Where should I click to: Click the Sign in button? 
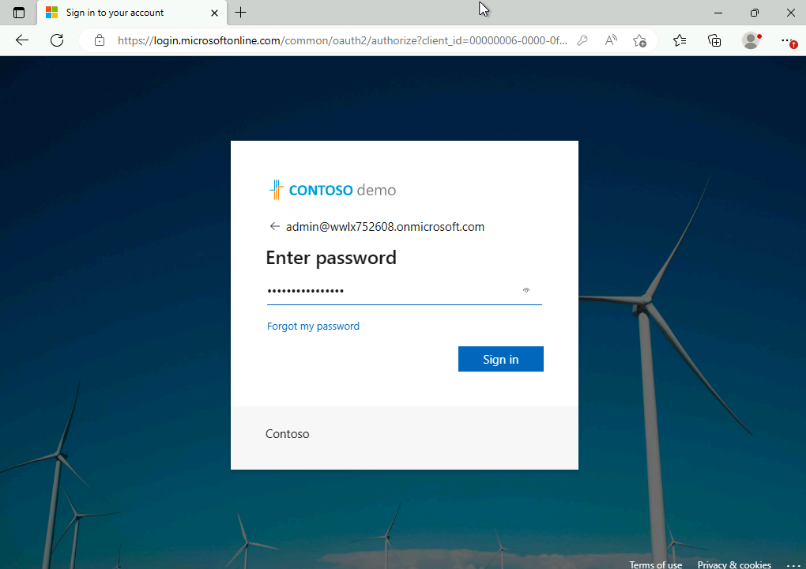(500, 359)
